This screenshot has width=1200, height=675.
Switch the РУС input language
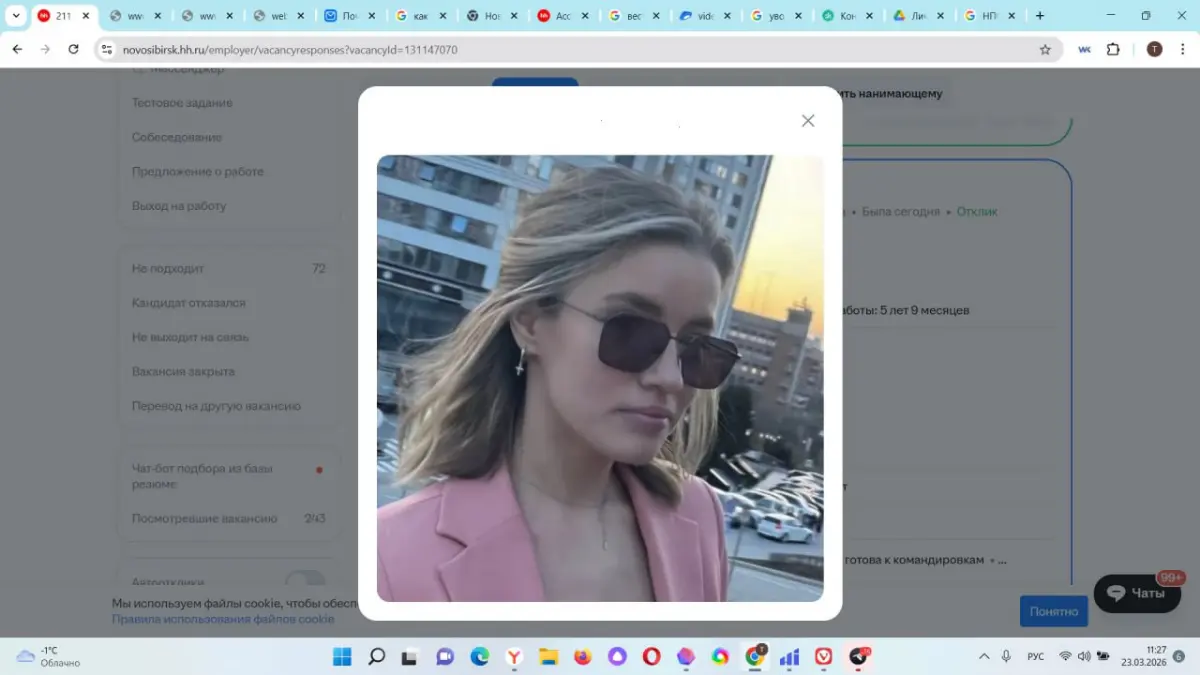pos(1036,657)
